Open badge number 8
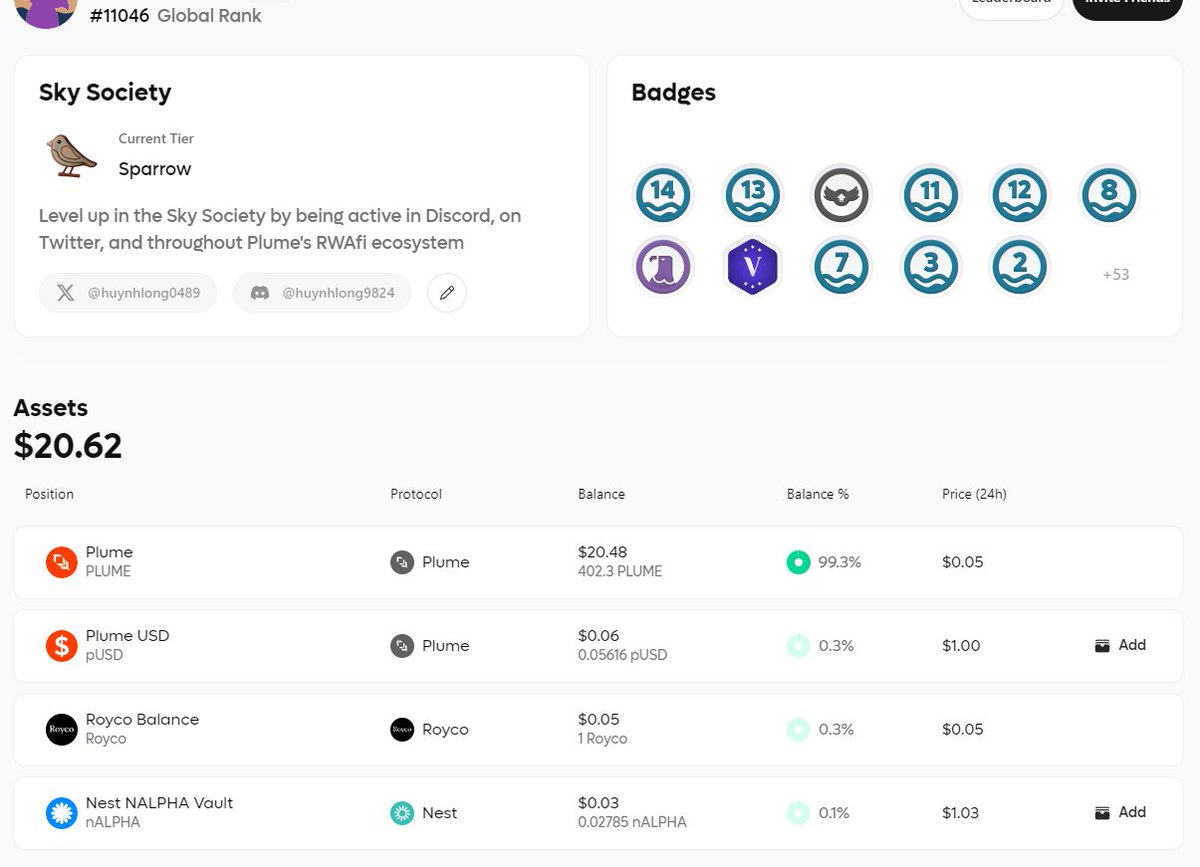1200x867 pixels. click(1109, 194)
